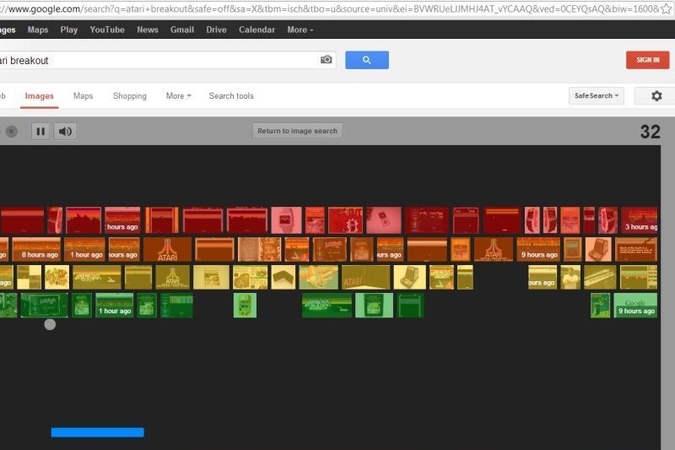
Task: Click orange brick labeled 9 hours ago
Action: point(538,249)
